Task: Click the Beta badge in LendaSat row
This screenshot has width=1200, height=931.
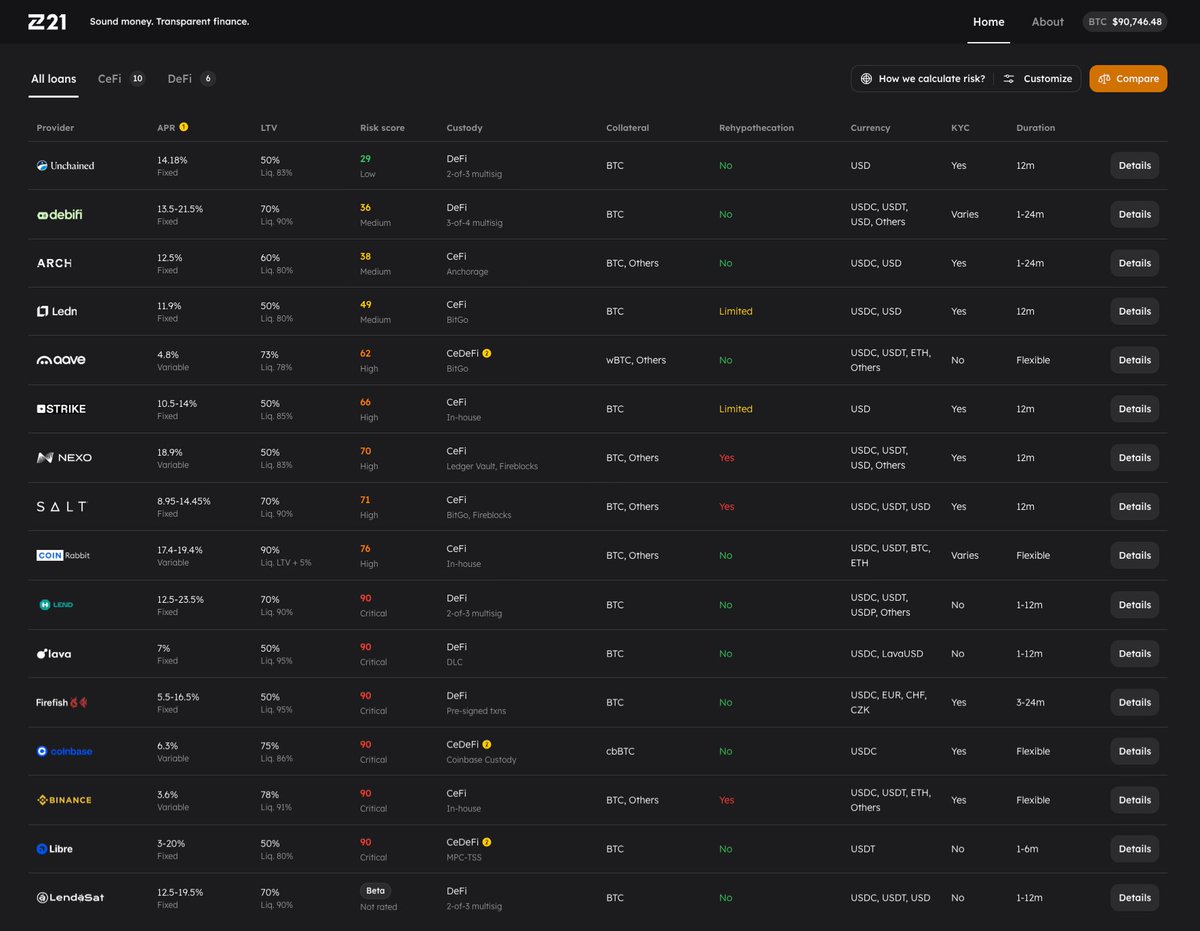Action: tap(375, 890)
